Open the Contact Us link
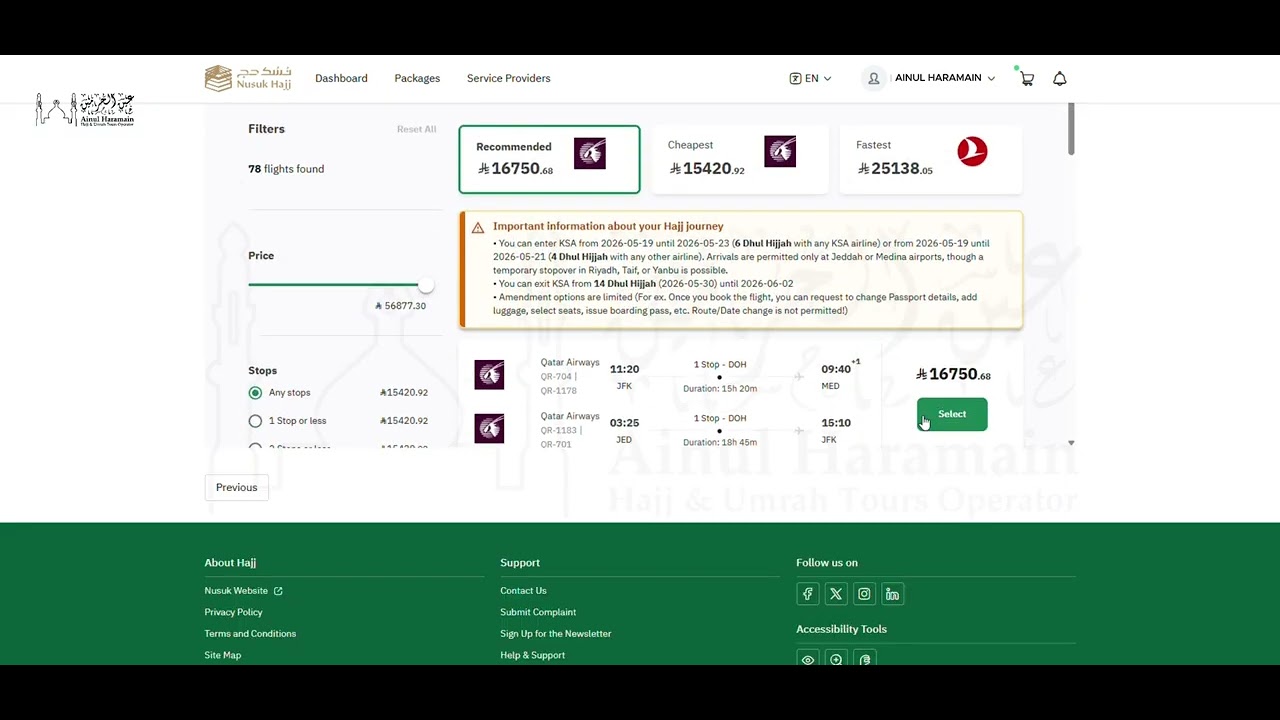1280x720 pixels. click(523, 591)
